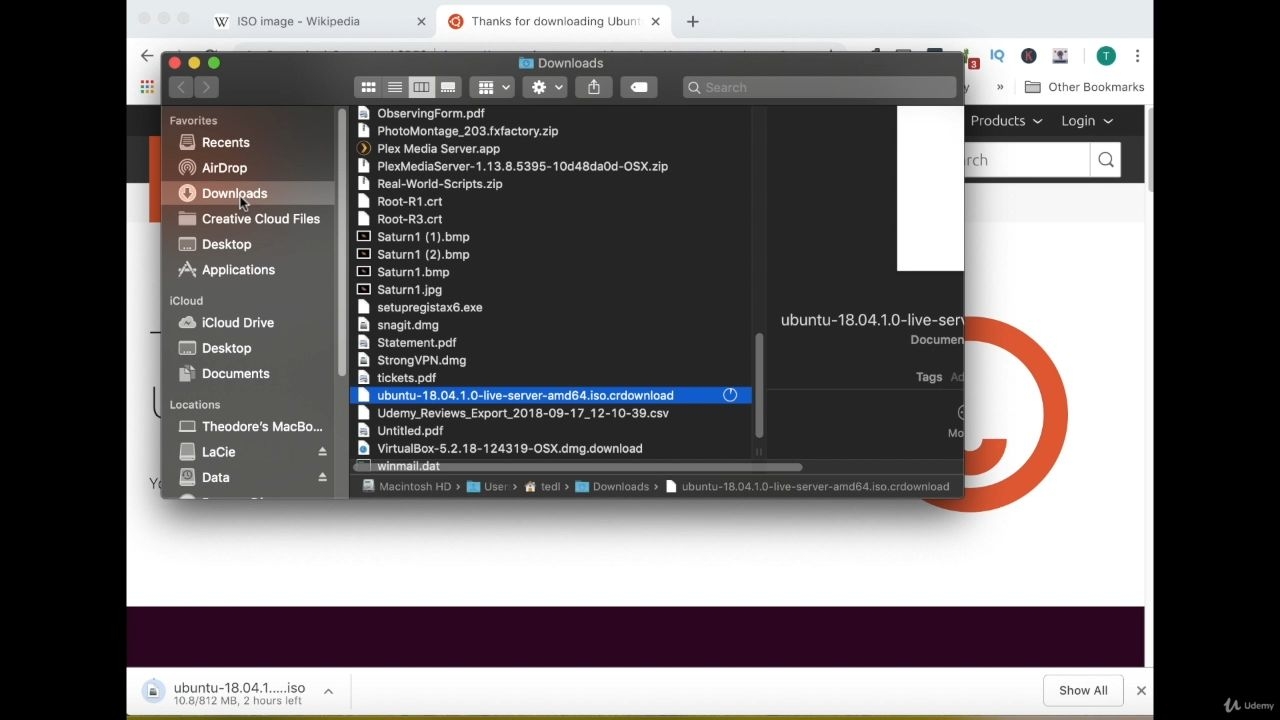Select Downloads in the Finder sidebar
Viewport: 1280px width, 720px height.
[x=248, y=193]
